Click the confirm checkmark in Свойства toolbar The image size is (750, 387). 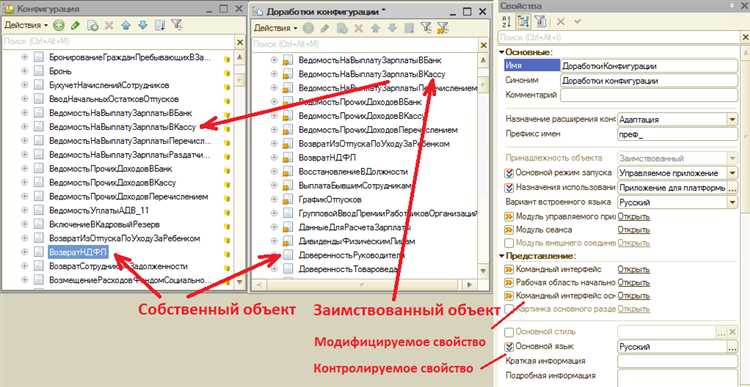577,21
